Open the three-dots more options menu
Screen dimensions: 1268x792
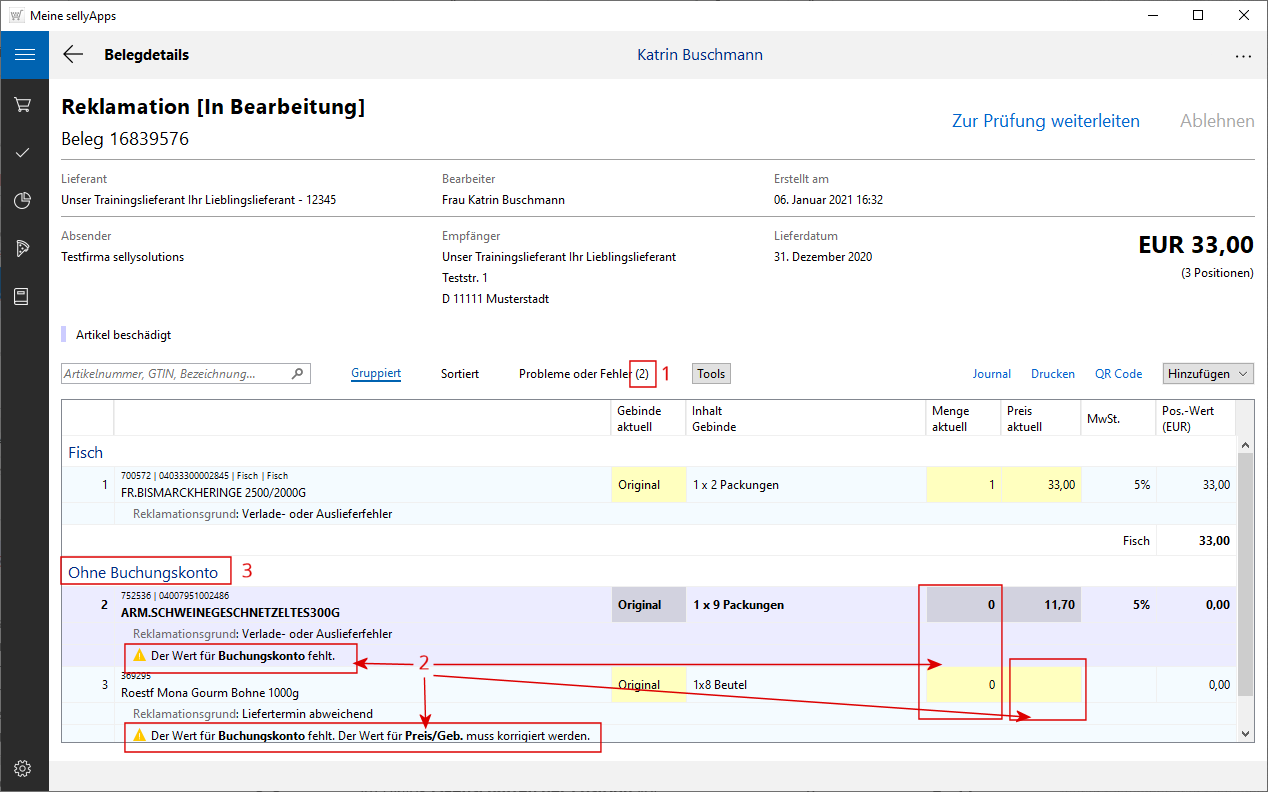tap(1243, 56)
